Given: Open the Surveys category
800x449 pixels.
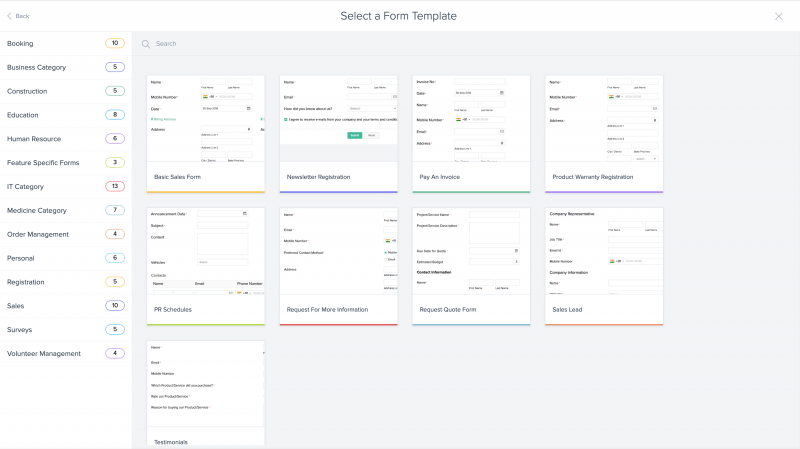Looking at the screenshot, I should point(19,329).
